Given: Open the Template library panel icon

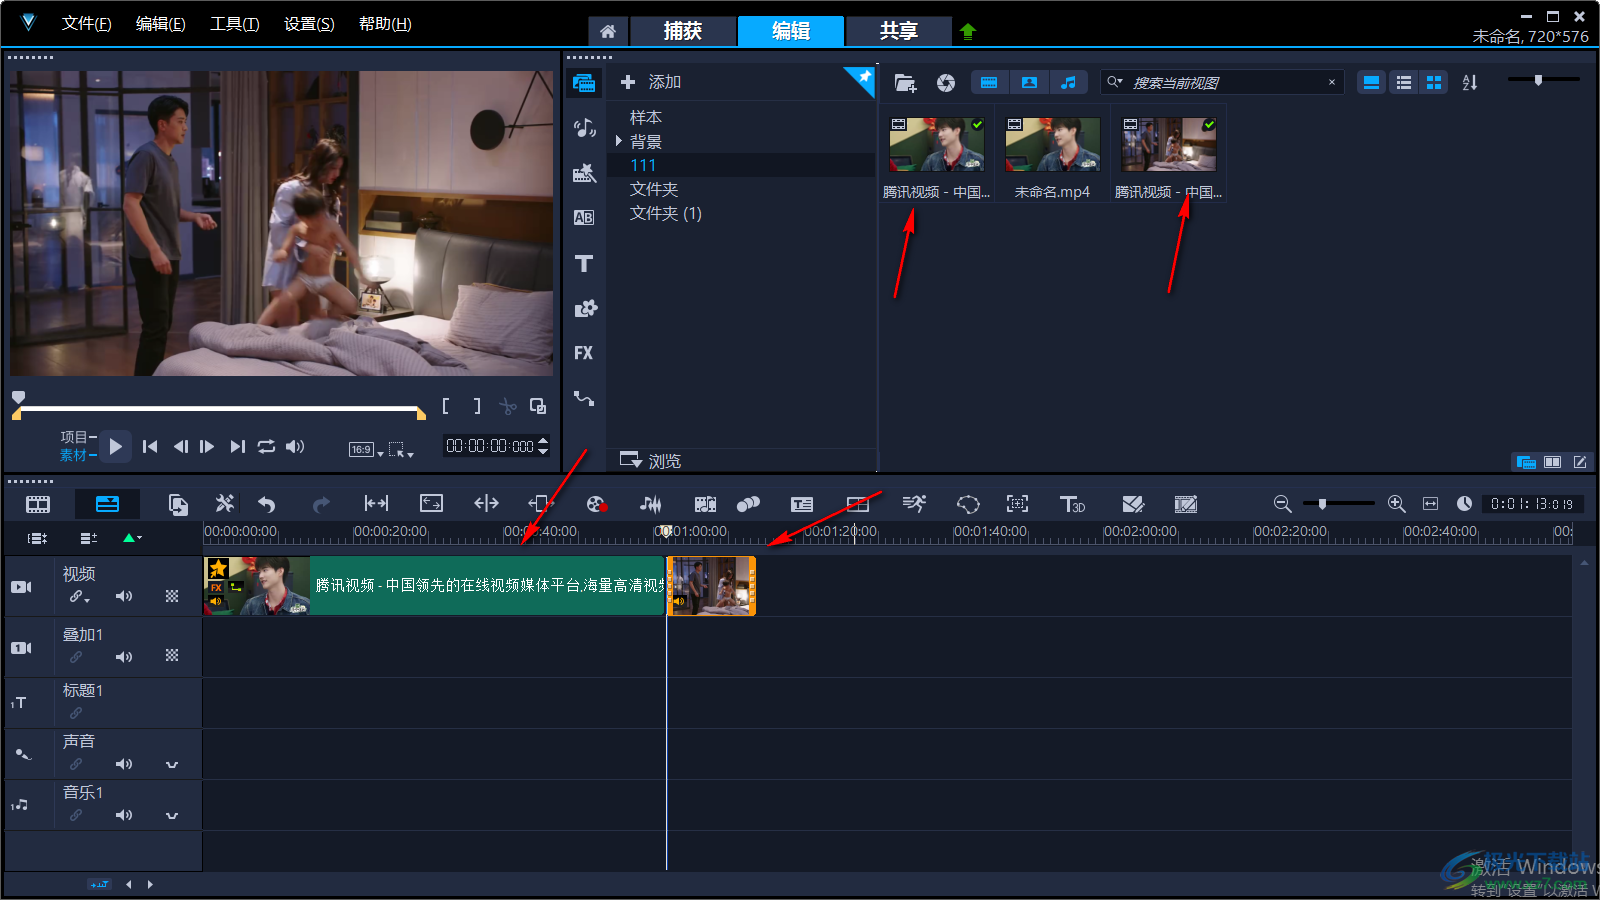Looking at the screenshot, I should point(584,173).
